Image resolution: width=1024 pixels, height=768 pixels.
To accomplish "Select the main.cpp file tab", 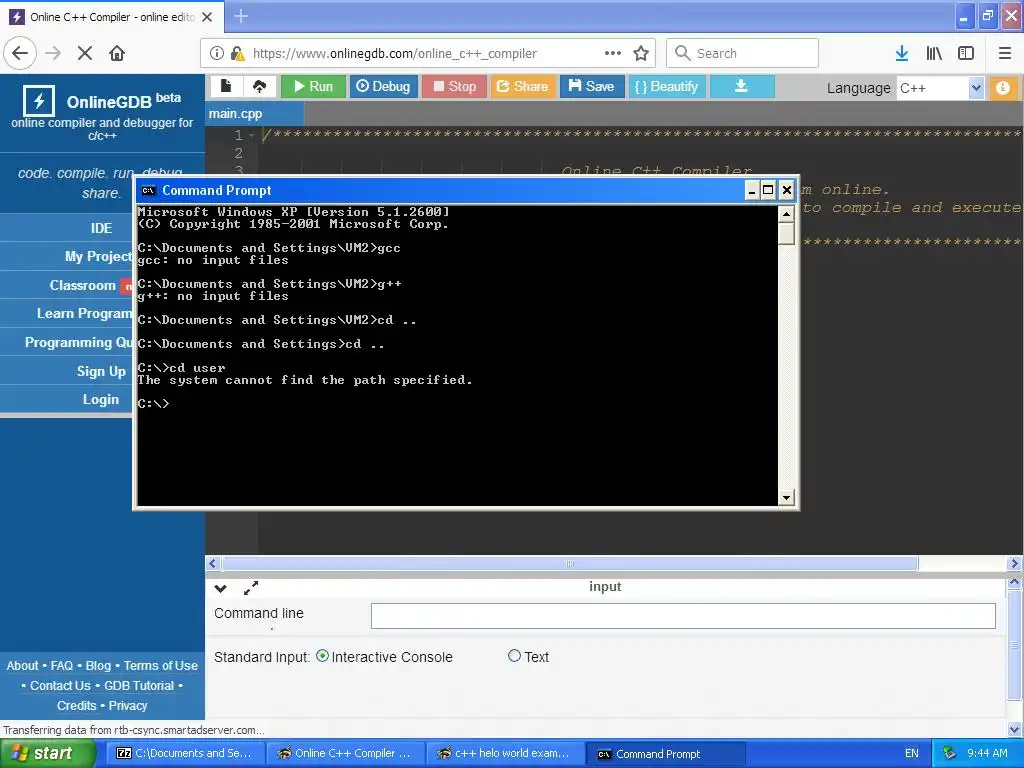I will [254, 114].
